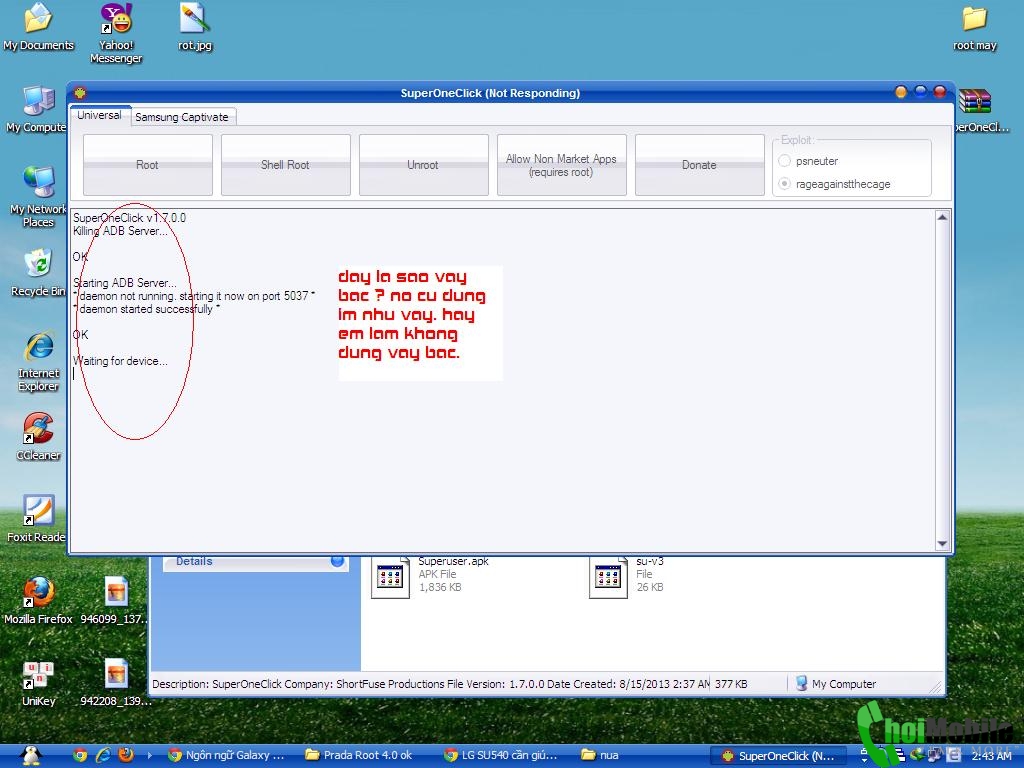Screen dimensions: 1024x768
Task: Launch Mozilla Firefox desktop shortcut
Action: click(x=38, y=600)
